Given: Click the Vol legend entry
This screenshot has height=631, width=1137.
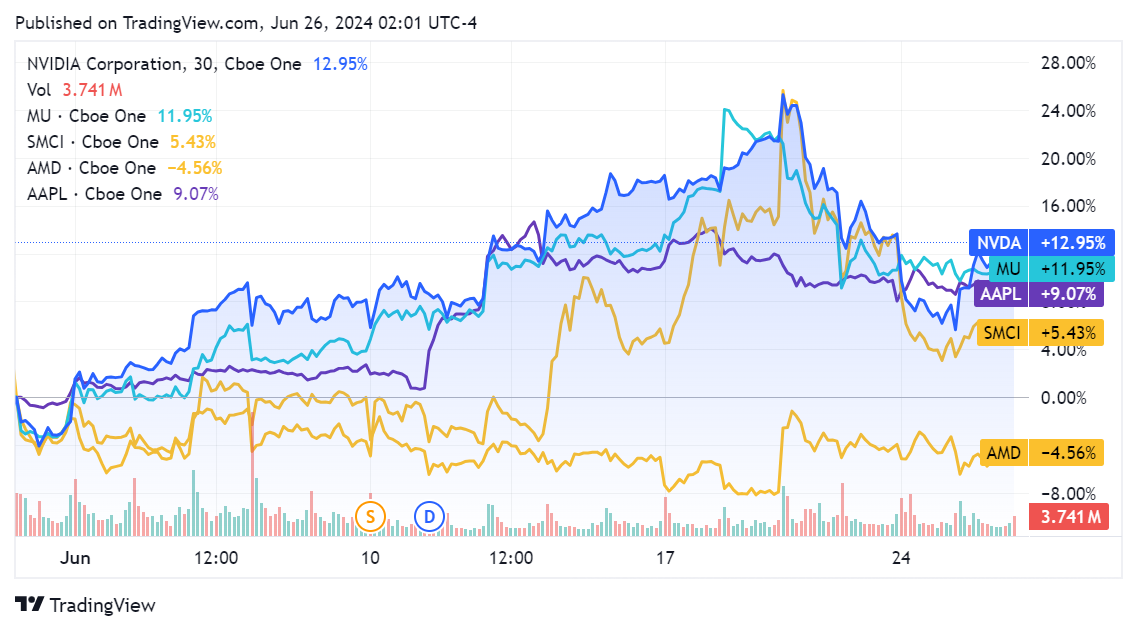Looking at the screenshot, I should click(38, 90).
